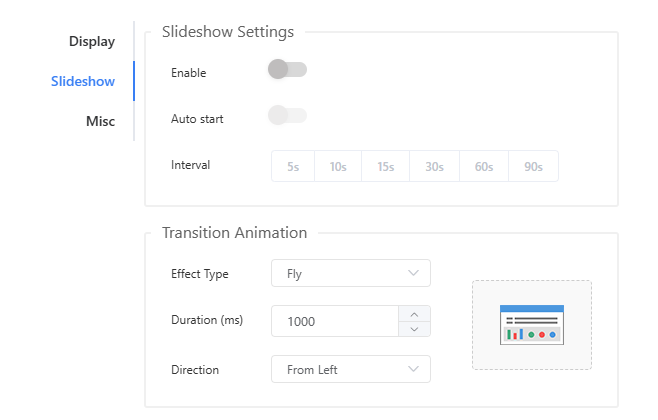Switch to the Slideshow tab
This screenshot has height=420, width=658.
[x=82, y=81]
